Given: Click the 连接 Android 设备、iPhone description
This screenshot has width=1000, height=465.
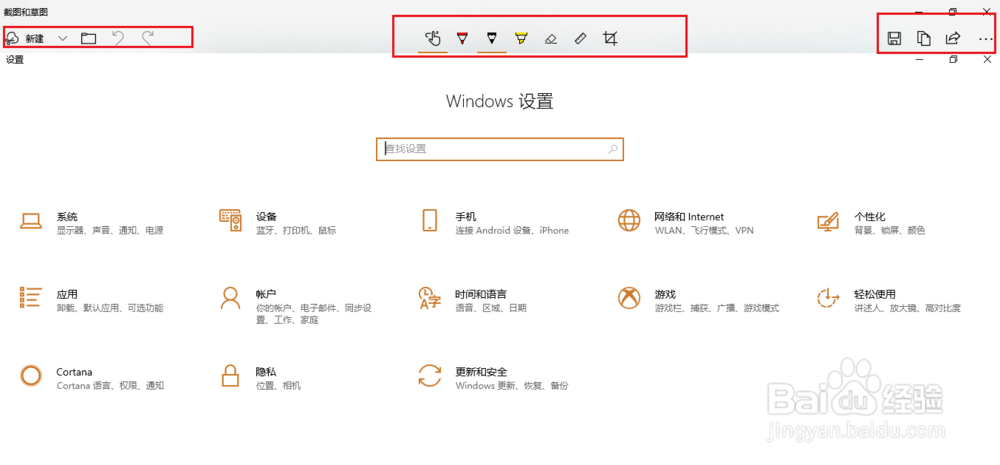Looking at the screenshot, I should [511, 231].
